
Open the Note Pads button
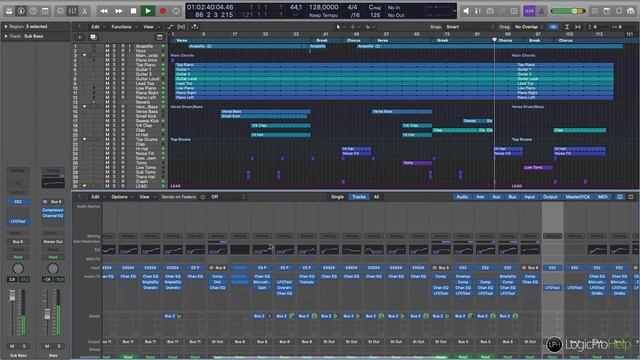click(x=607, y=11)
